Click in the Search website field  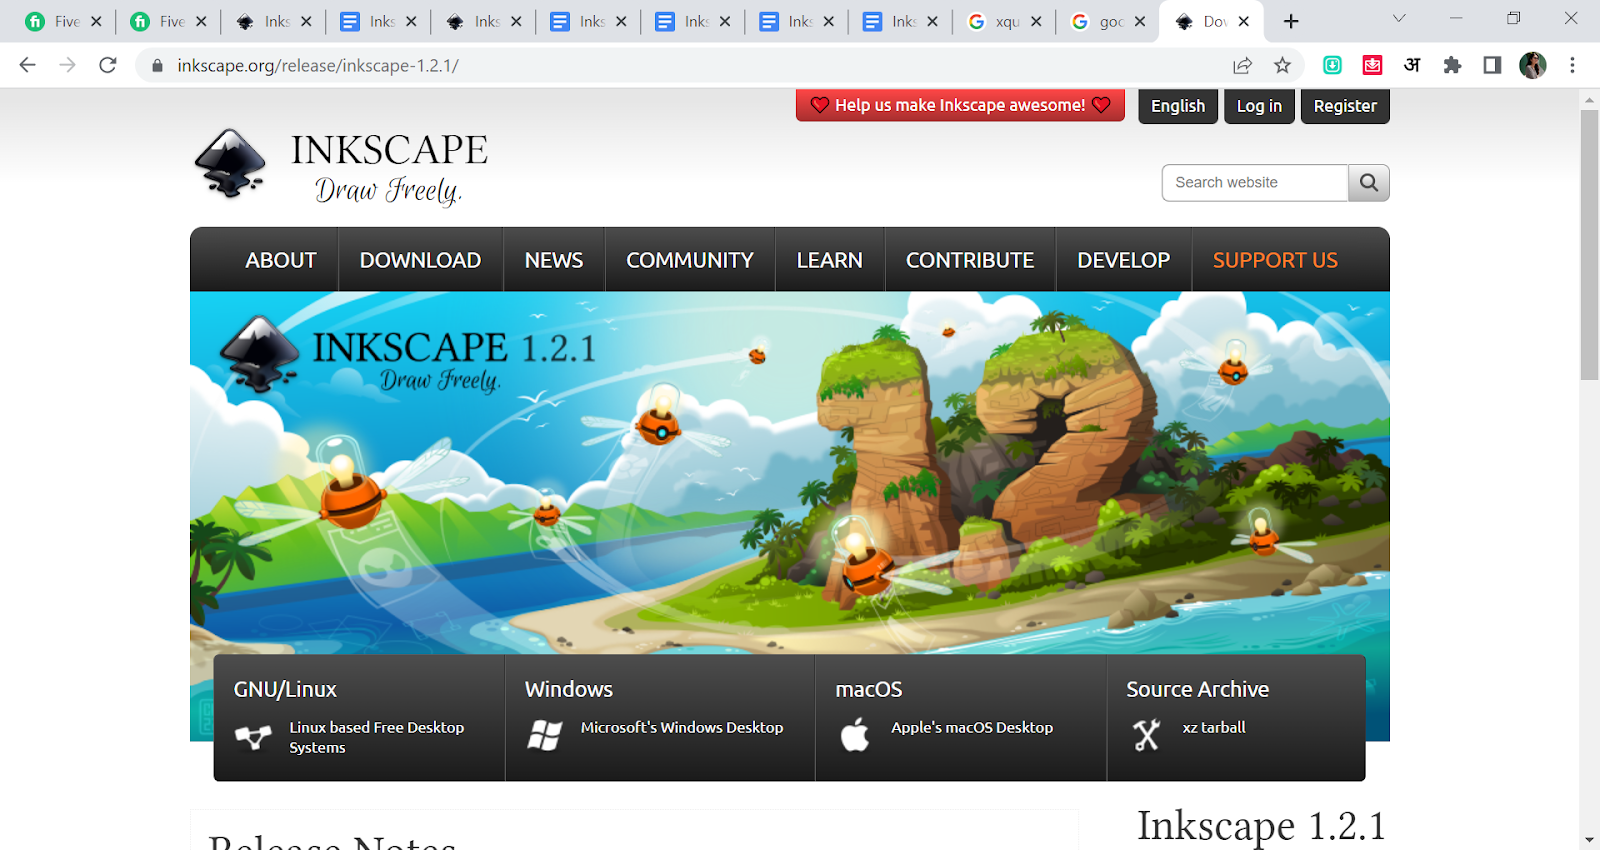(1255, 183)
